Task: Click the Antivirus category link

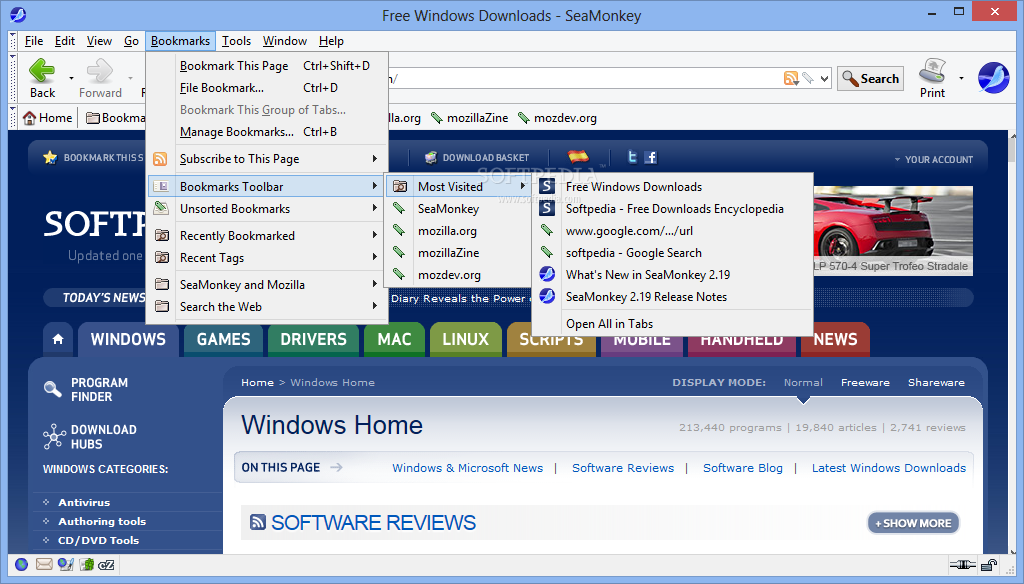Action: (x=84, y=502)
